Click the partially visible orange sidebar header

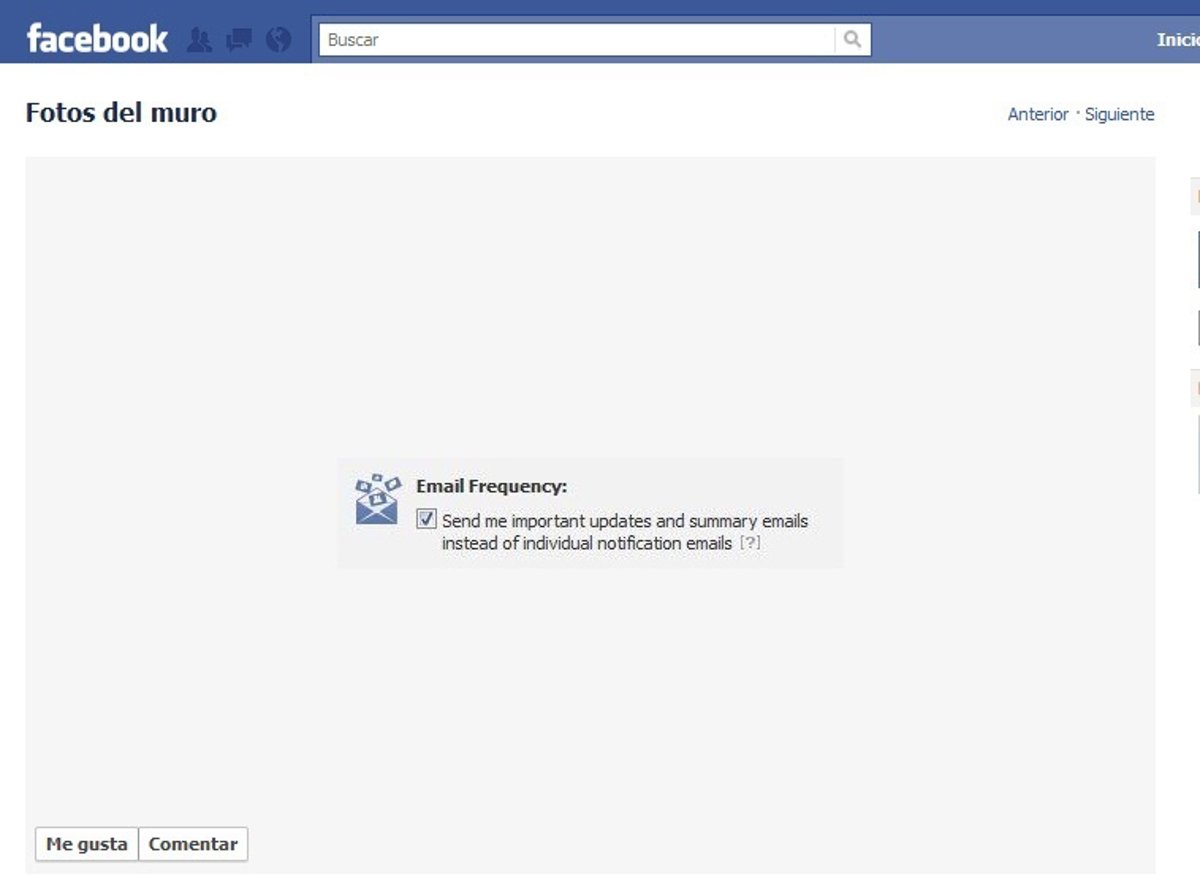pos(1194,197)
